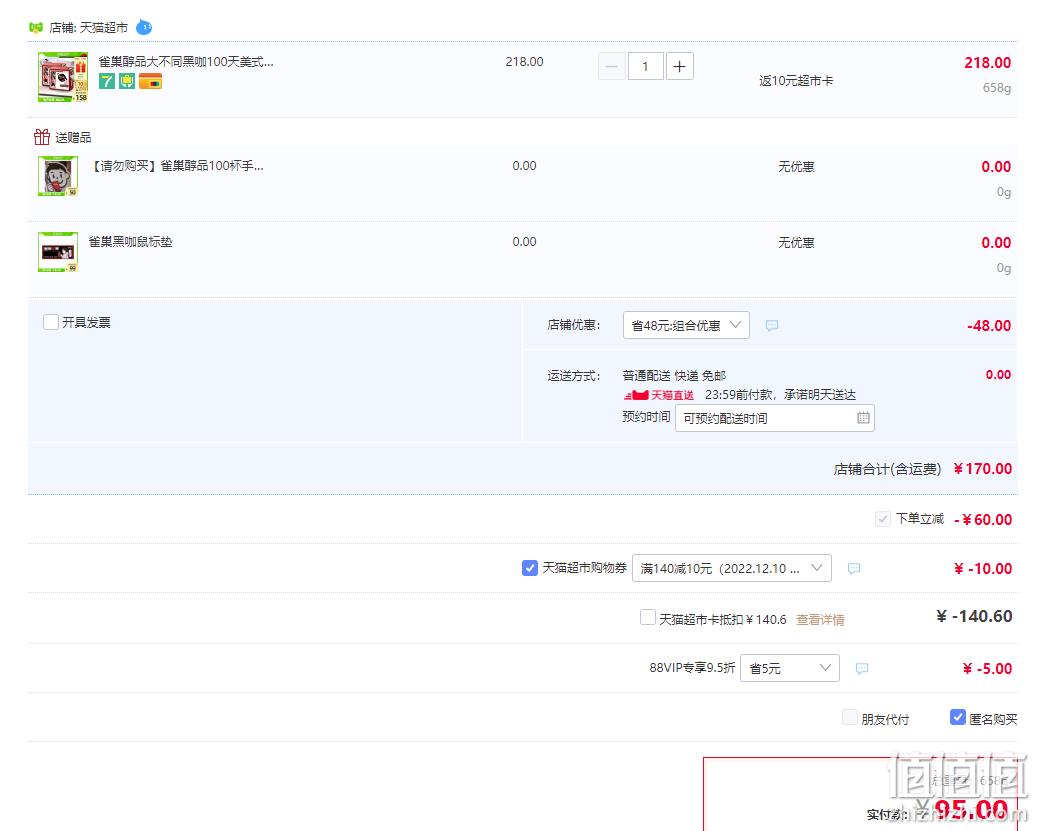Image resolution: width=1037 pixels, height=831 pixels.
Task: Click the 可预约配送时间 delivery time field
Action: (774, 418)
